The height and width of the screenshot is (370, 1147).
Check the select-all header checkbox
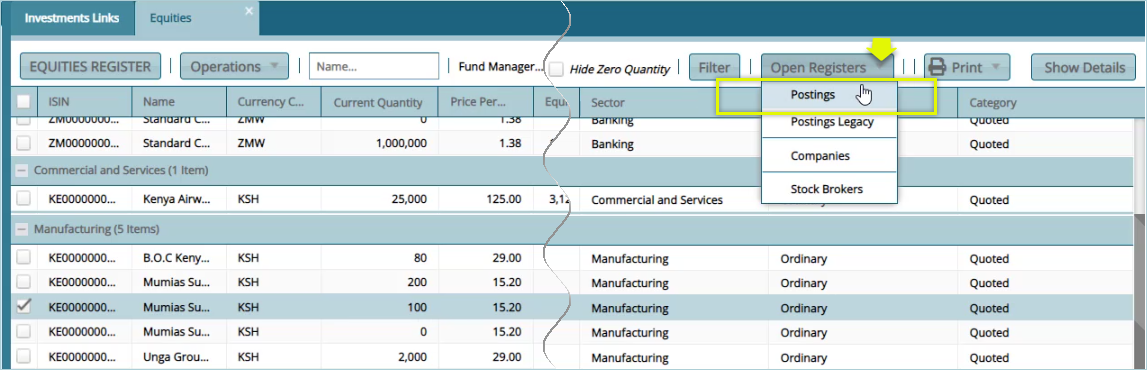click(24, 102)
